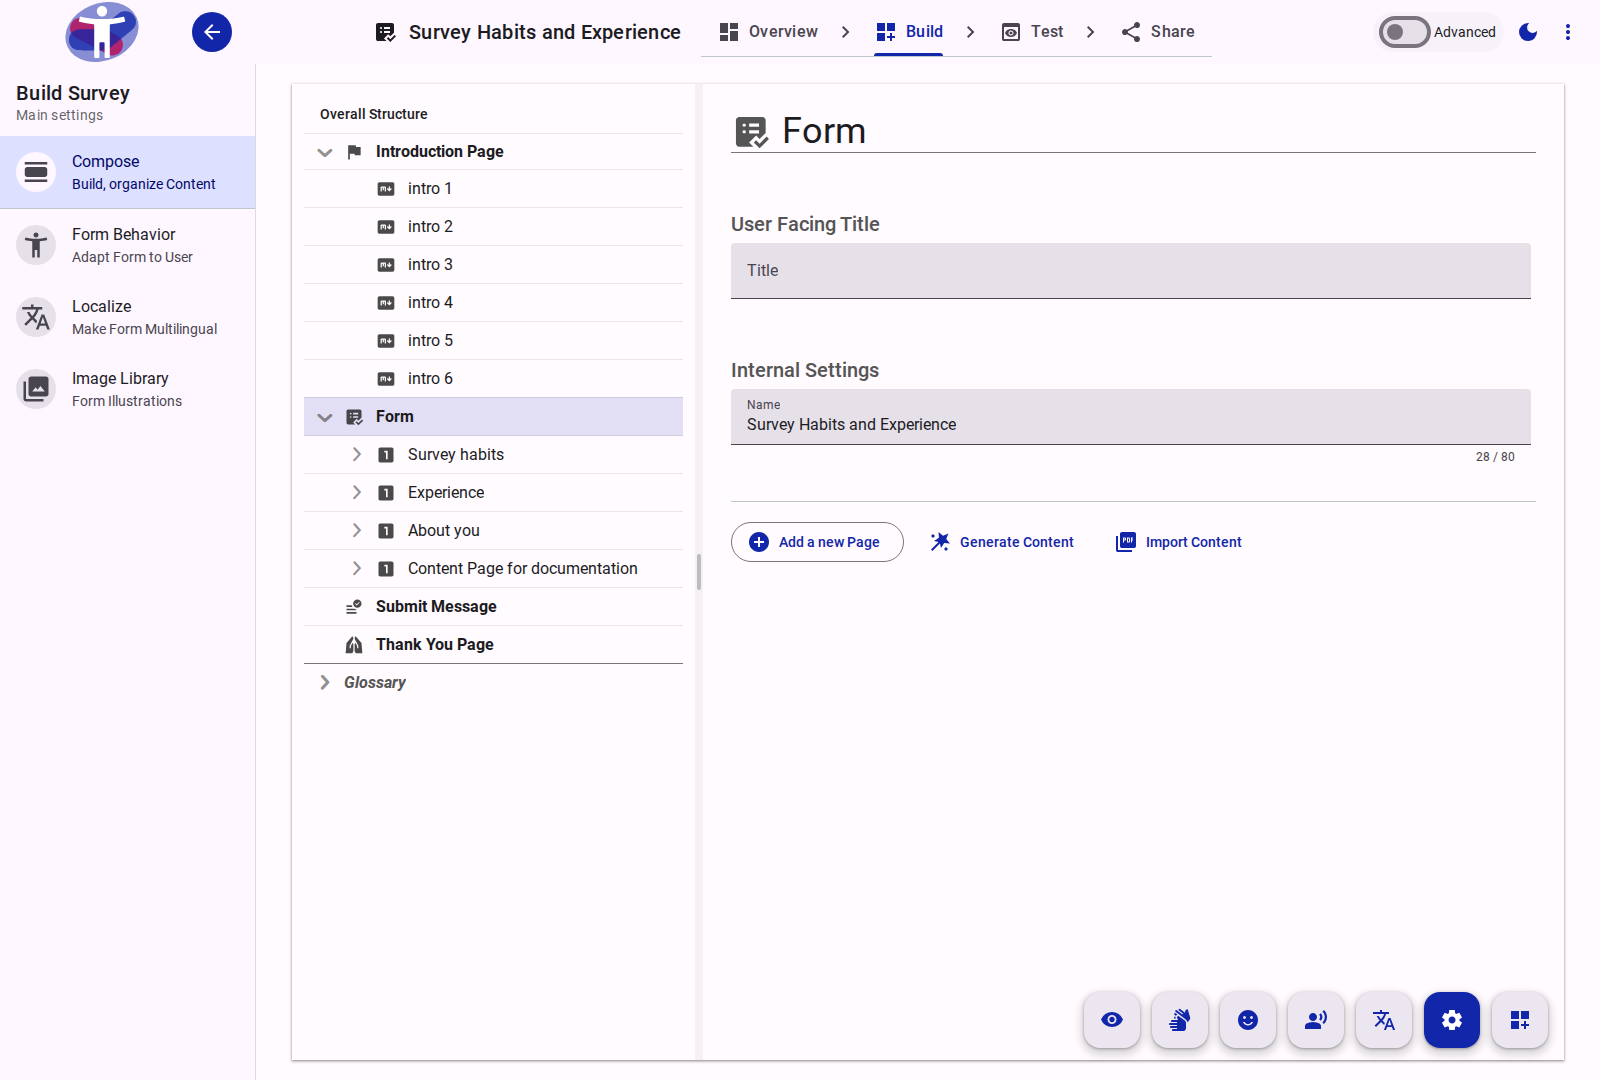Viewport: 1600px width, 1080px height.
Task: Click the eye preview button at bottom
Action: coord(1112,1020)
